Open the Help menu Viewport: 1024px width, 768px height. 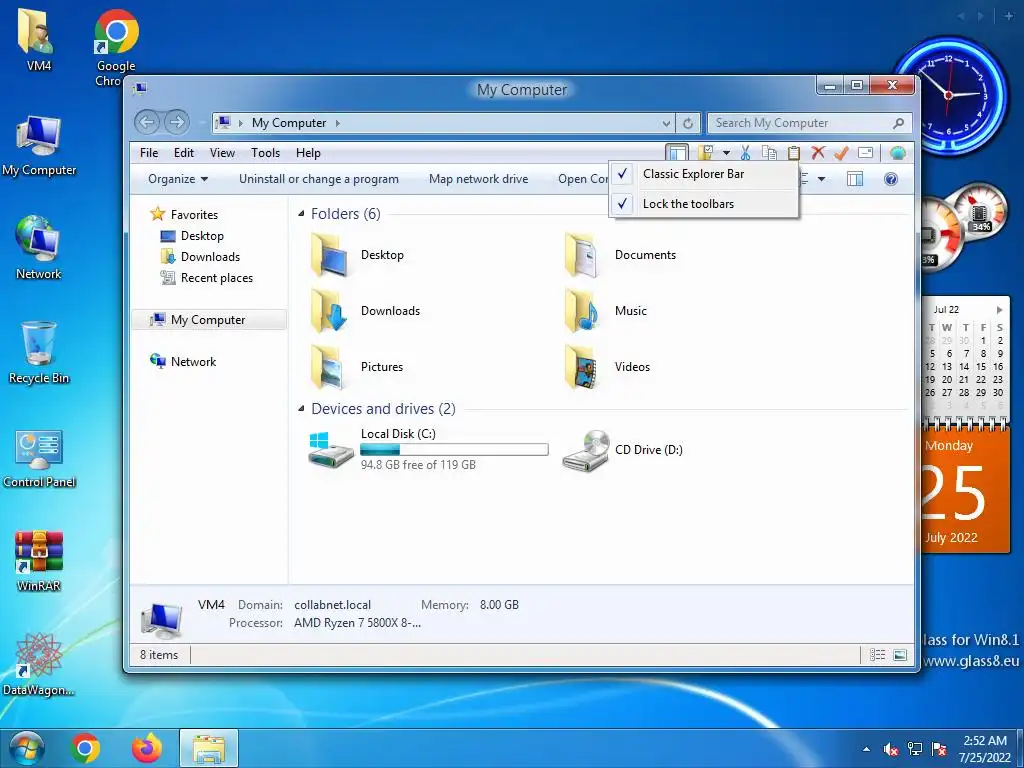point(308,153)
